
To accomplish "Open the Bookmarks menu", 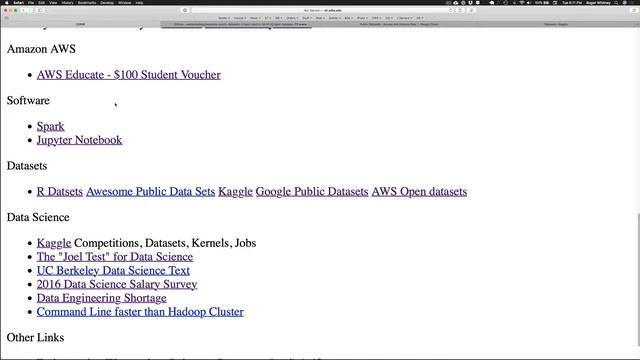I will pyautogui.click(x=87, y=3).
